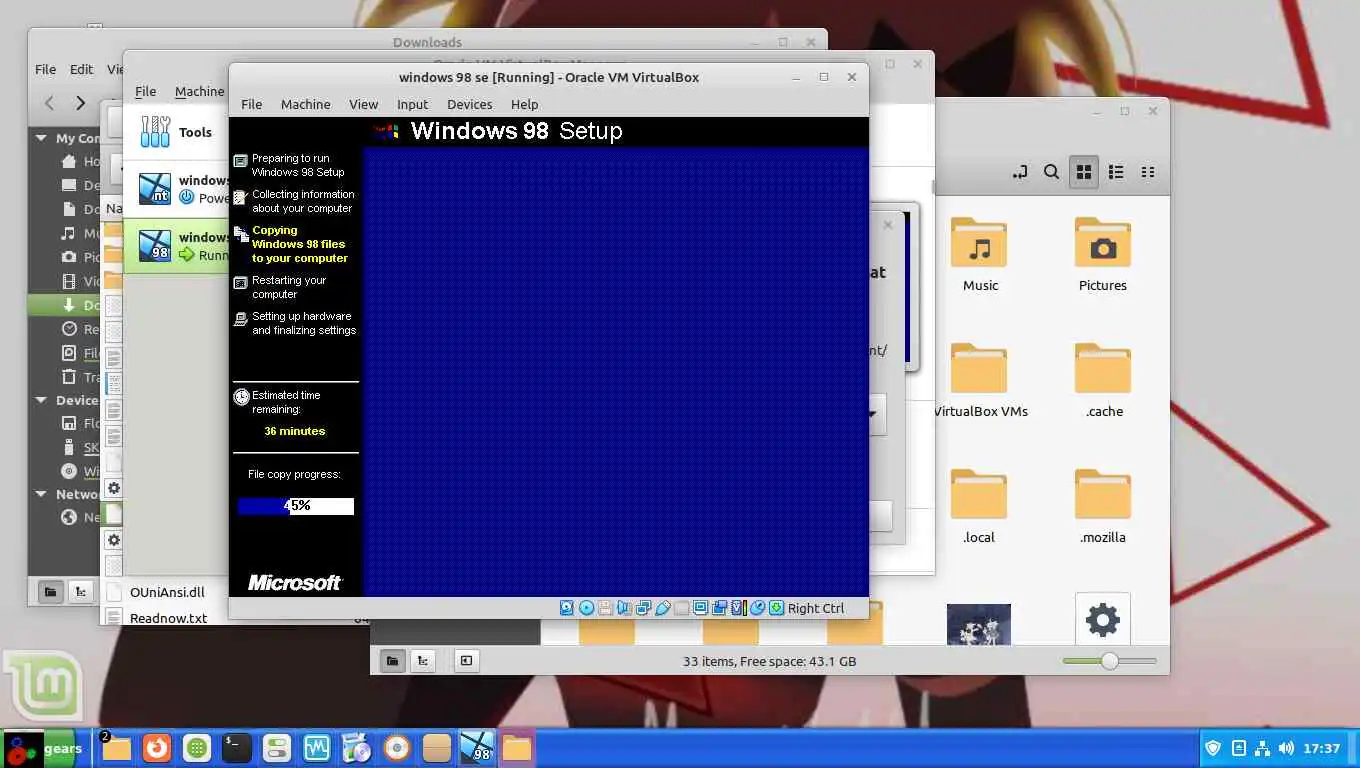This screenshot has width=1360, height=768.
Task: Click the Music sidebar icon in Downloads window
Action: pyautogui.click(x=68, y=233)
